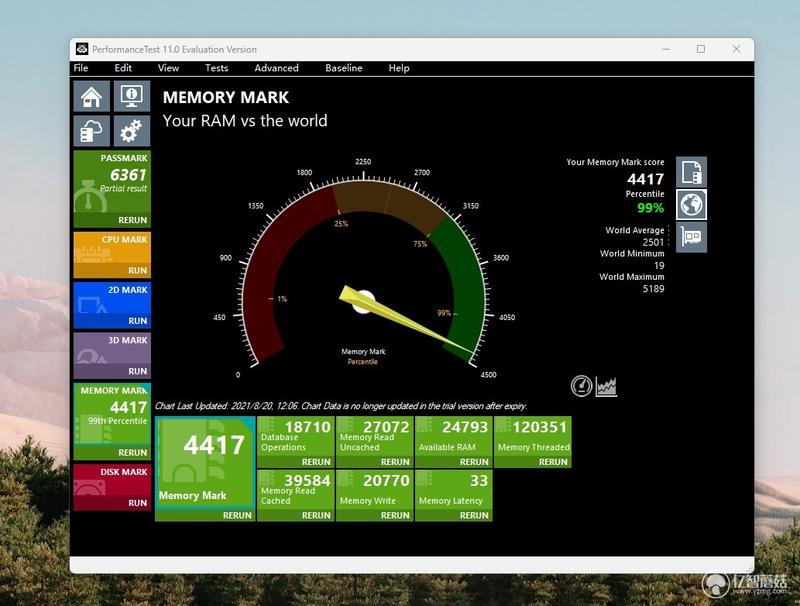Viewport: 800px width, 606px height.
Task: Click the save results document icon
Action: (691, 172)
